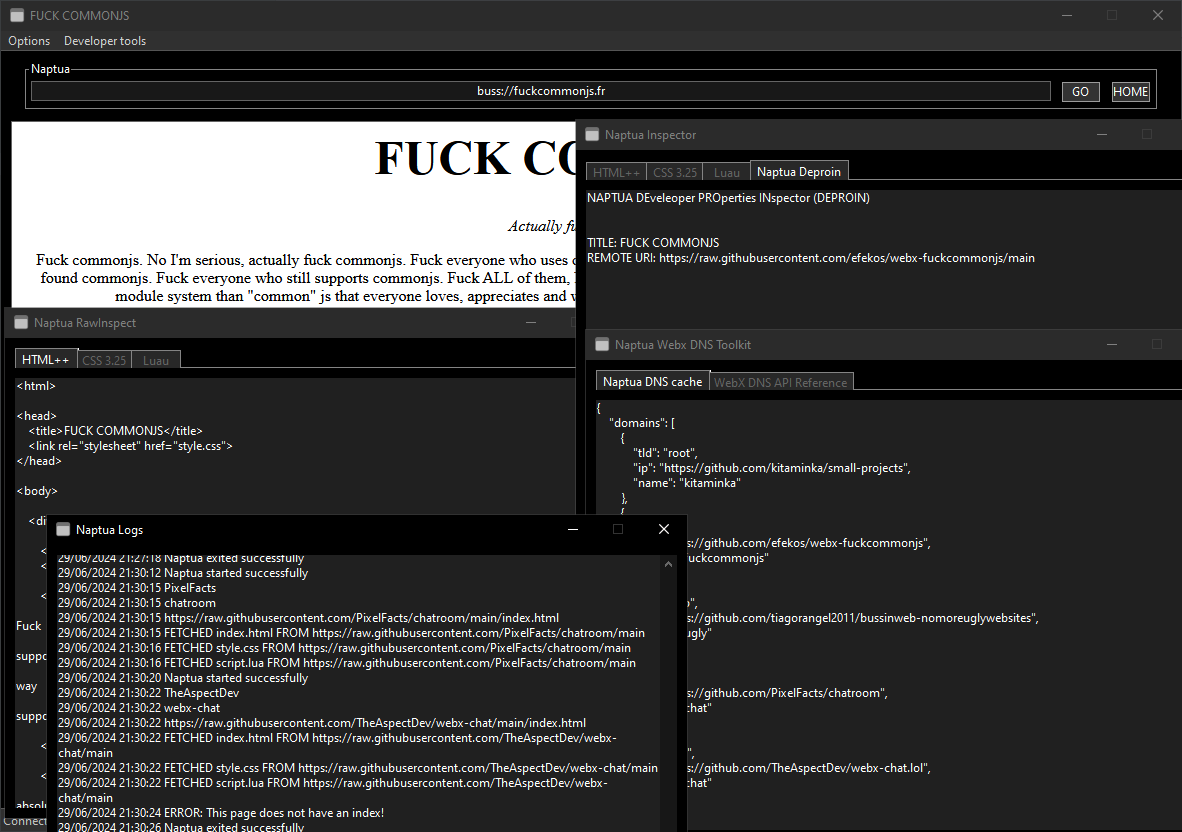
Task: Click the FETCHED script.lua PixelFacts log line
Action: click(x=347, y=663)
